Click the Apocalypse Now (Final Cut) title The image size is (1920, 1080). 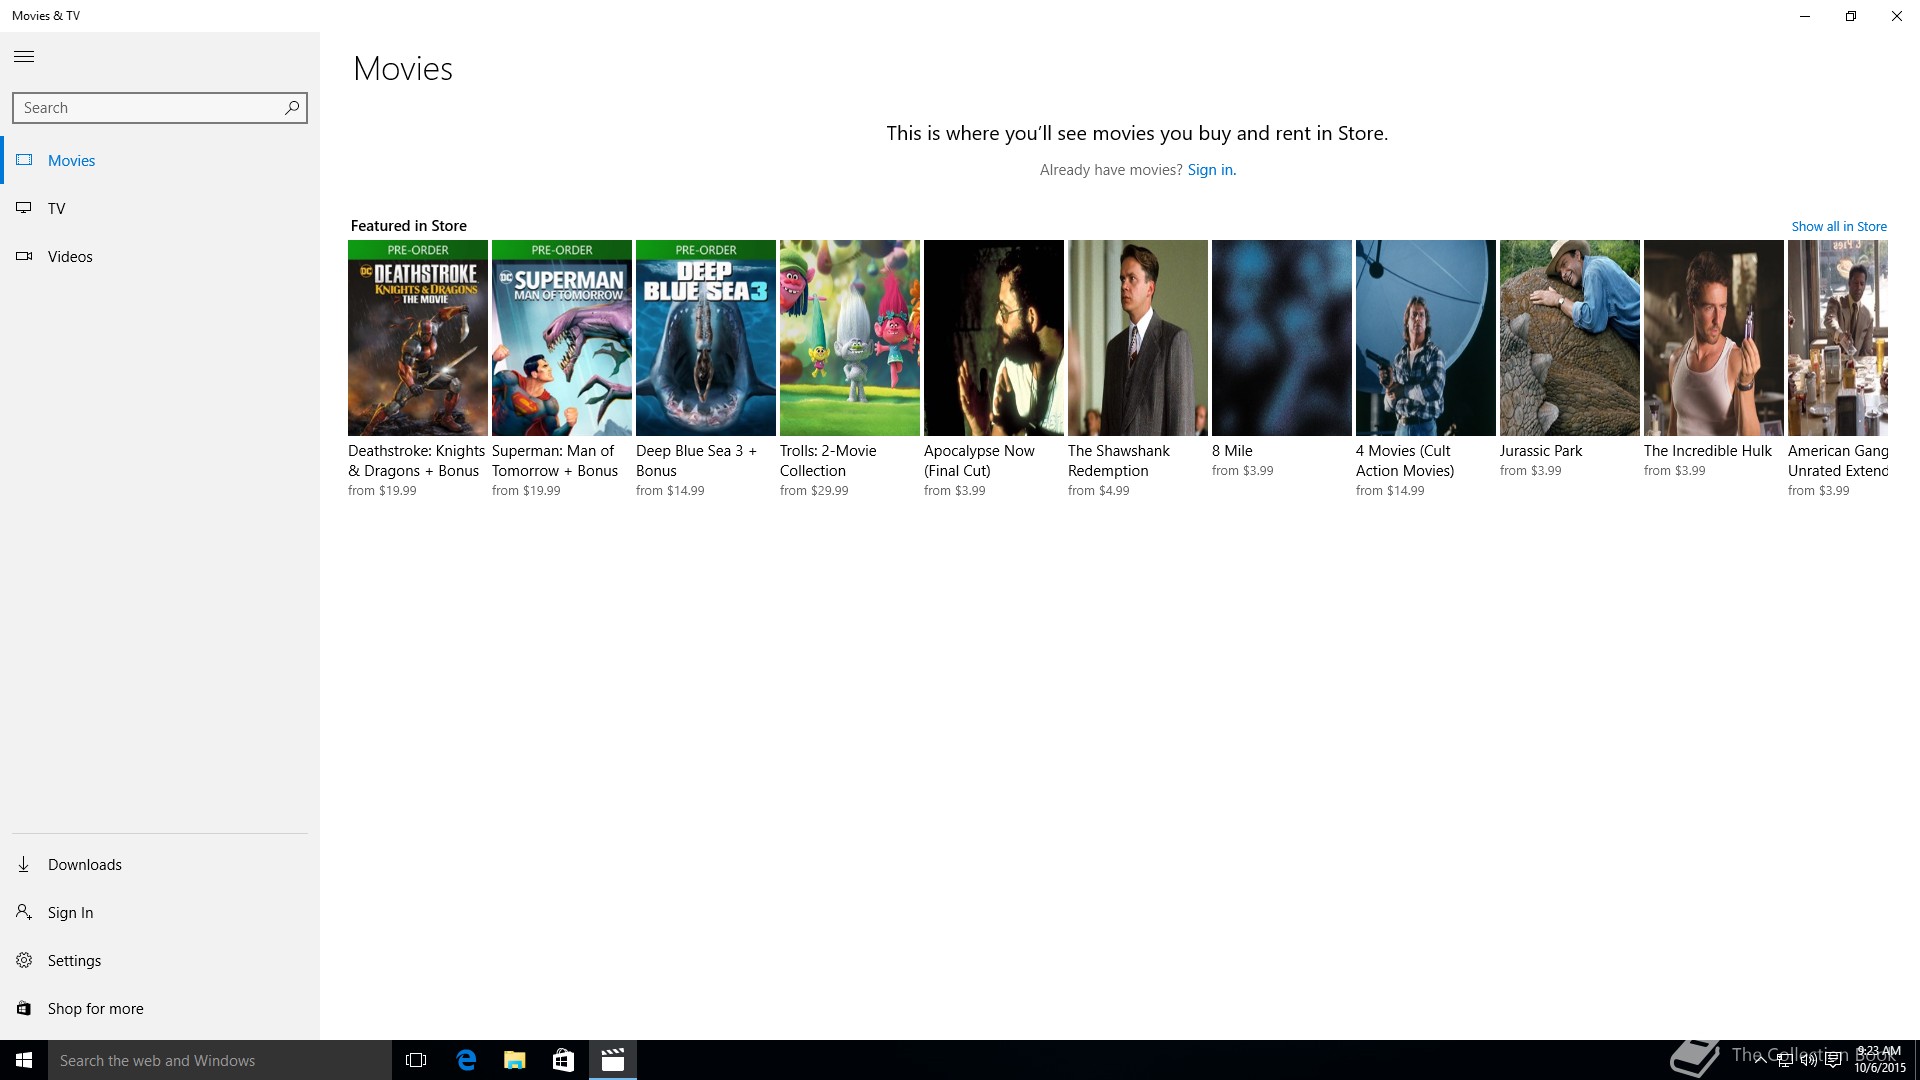point(979,461)
